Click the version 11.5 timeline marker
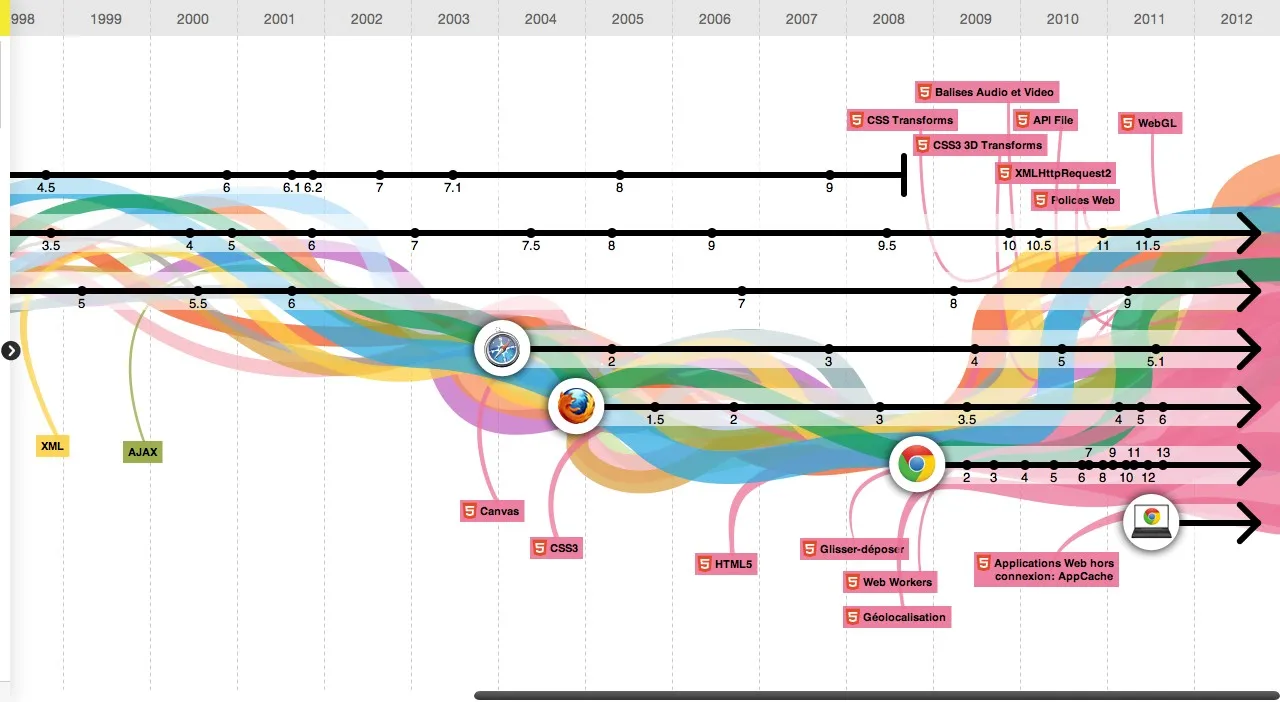The image size is (1280, 702). point(1148,234)
